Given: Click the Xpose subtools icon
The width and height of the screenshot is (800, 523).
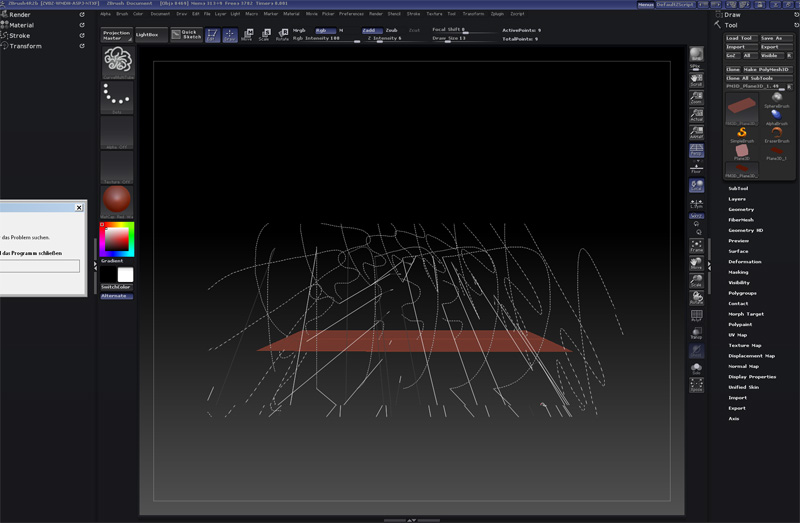Looking at the screenshot, I should click(x=696, y=385).
